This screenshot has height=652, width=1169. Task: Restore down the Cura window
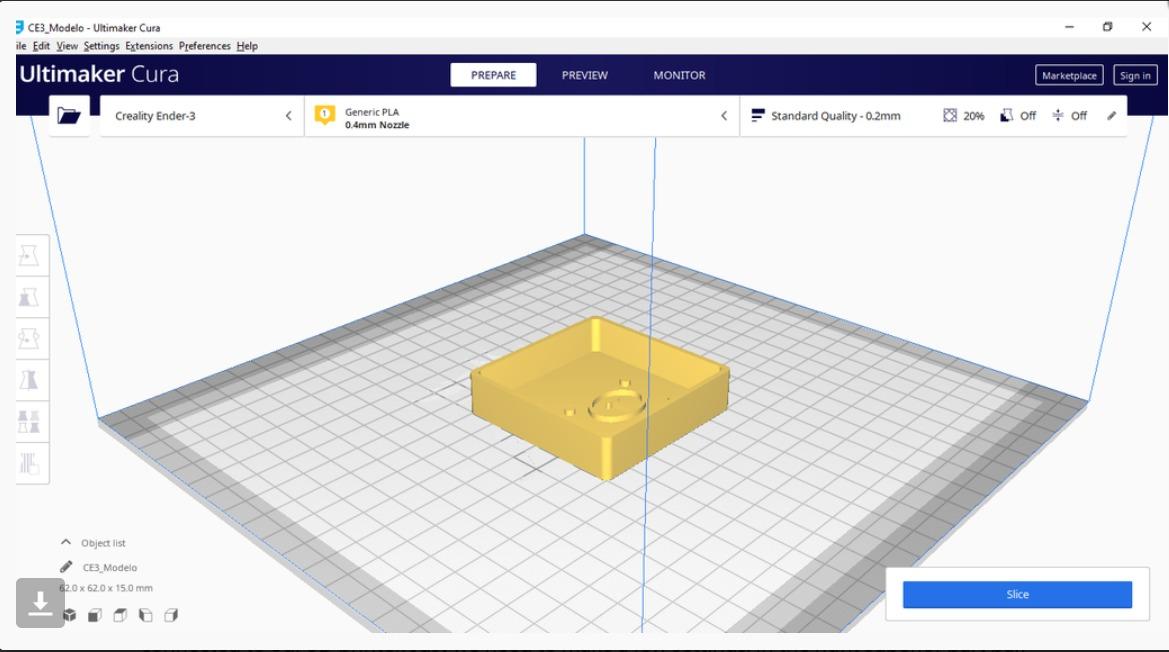1107,27
